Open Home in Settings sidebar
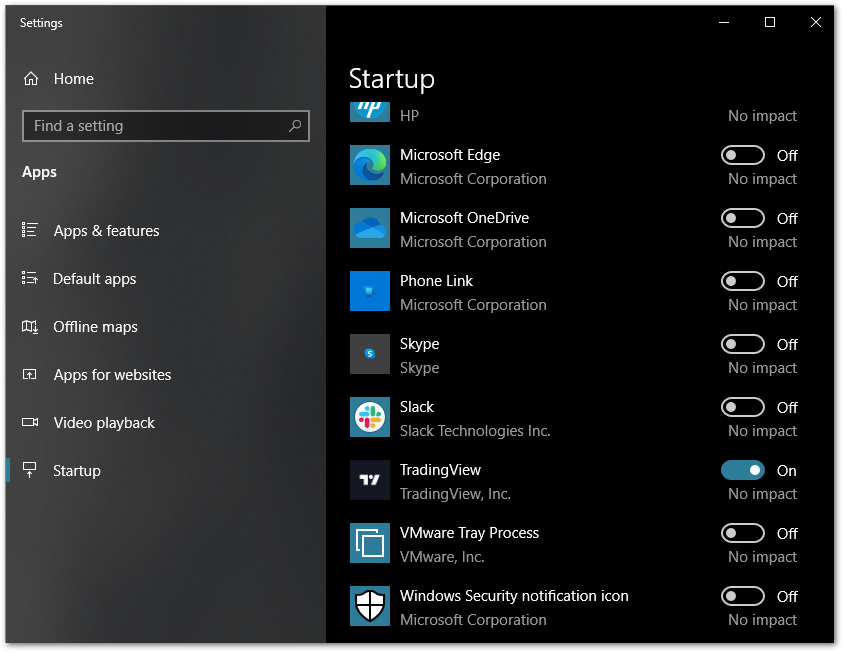843x652 pixels. coord(166,79)
